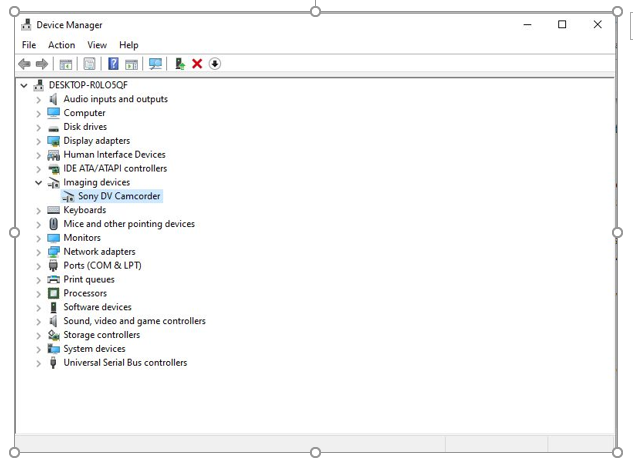
Task: Click the Back arrow toolbar icon
Action: pos(25,64)
